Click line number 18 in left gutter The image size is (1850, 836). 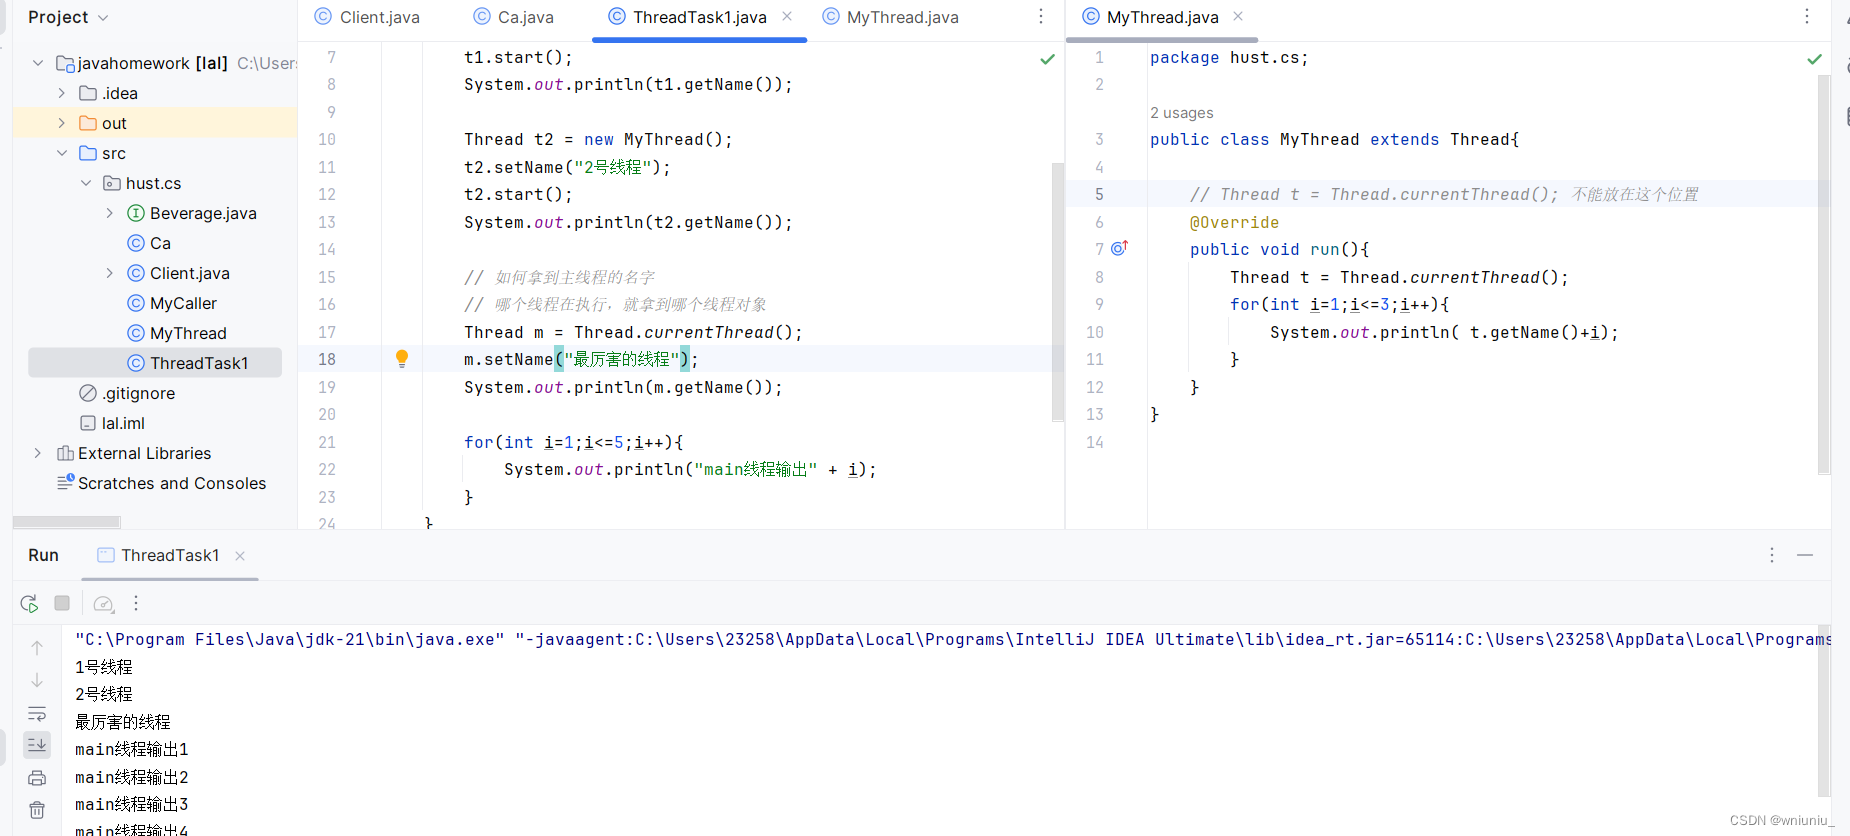coord(327,359)
